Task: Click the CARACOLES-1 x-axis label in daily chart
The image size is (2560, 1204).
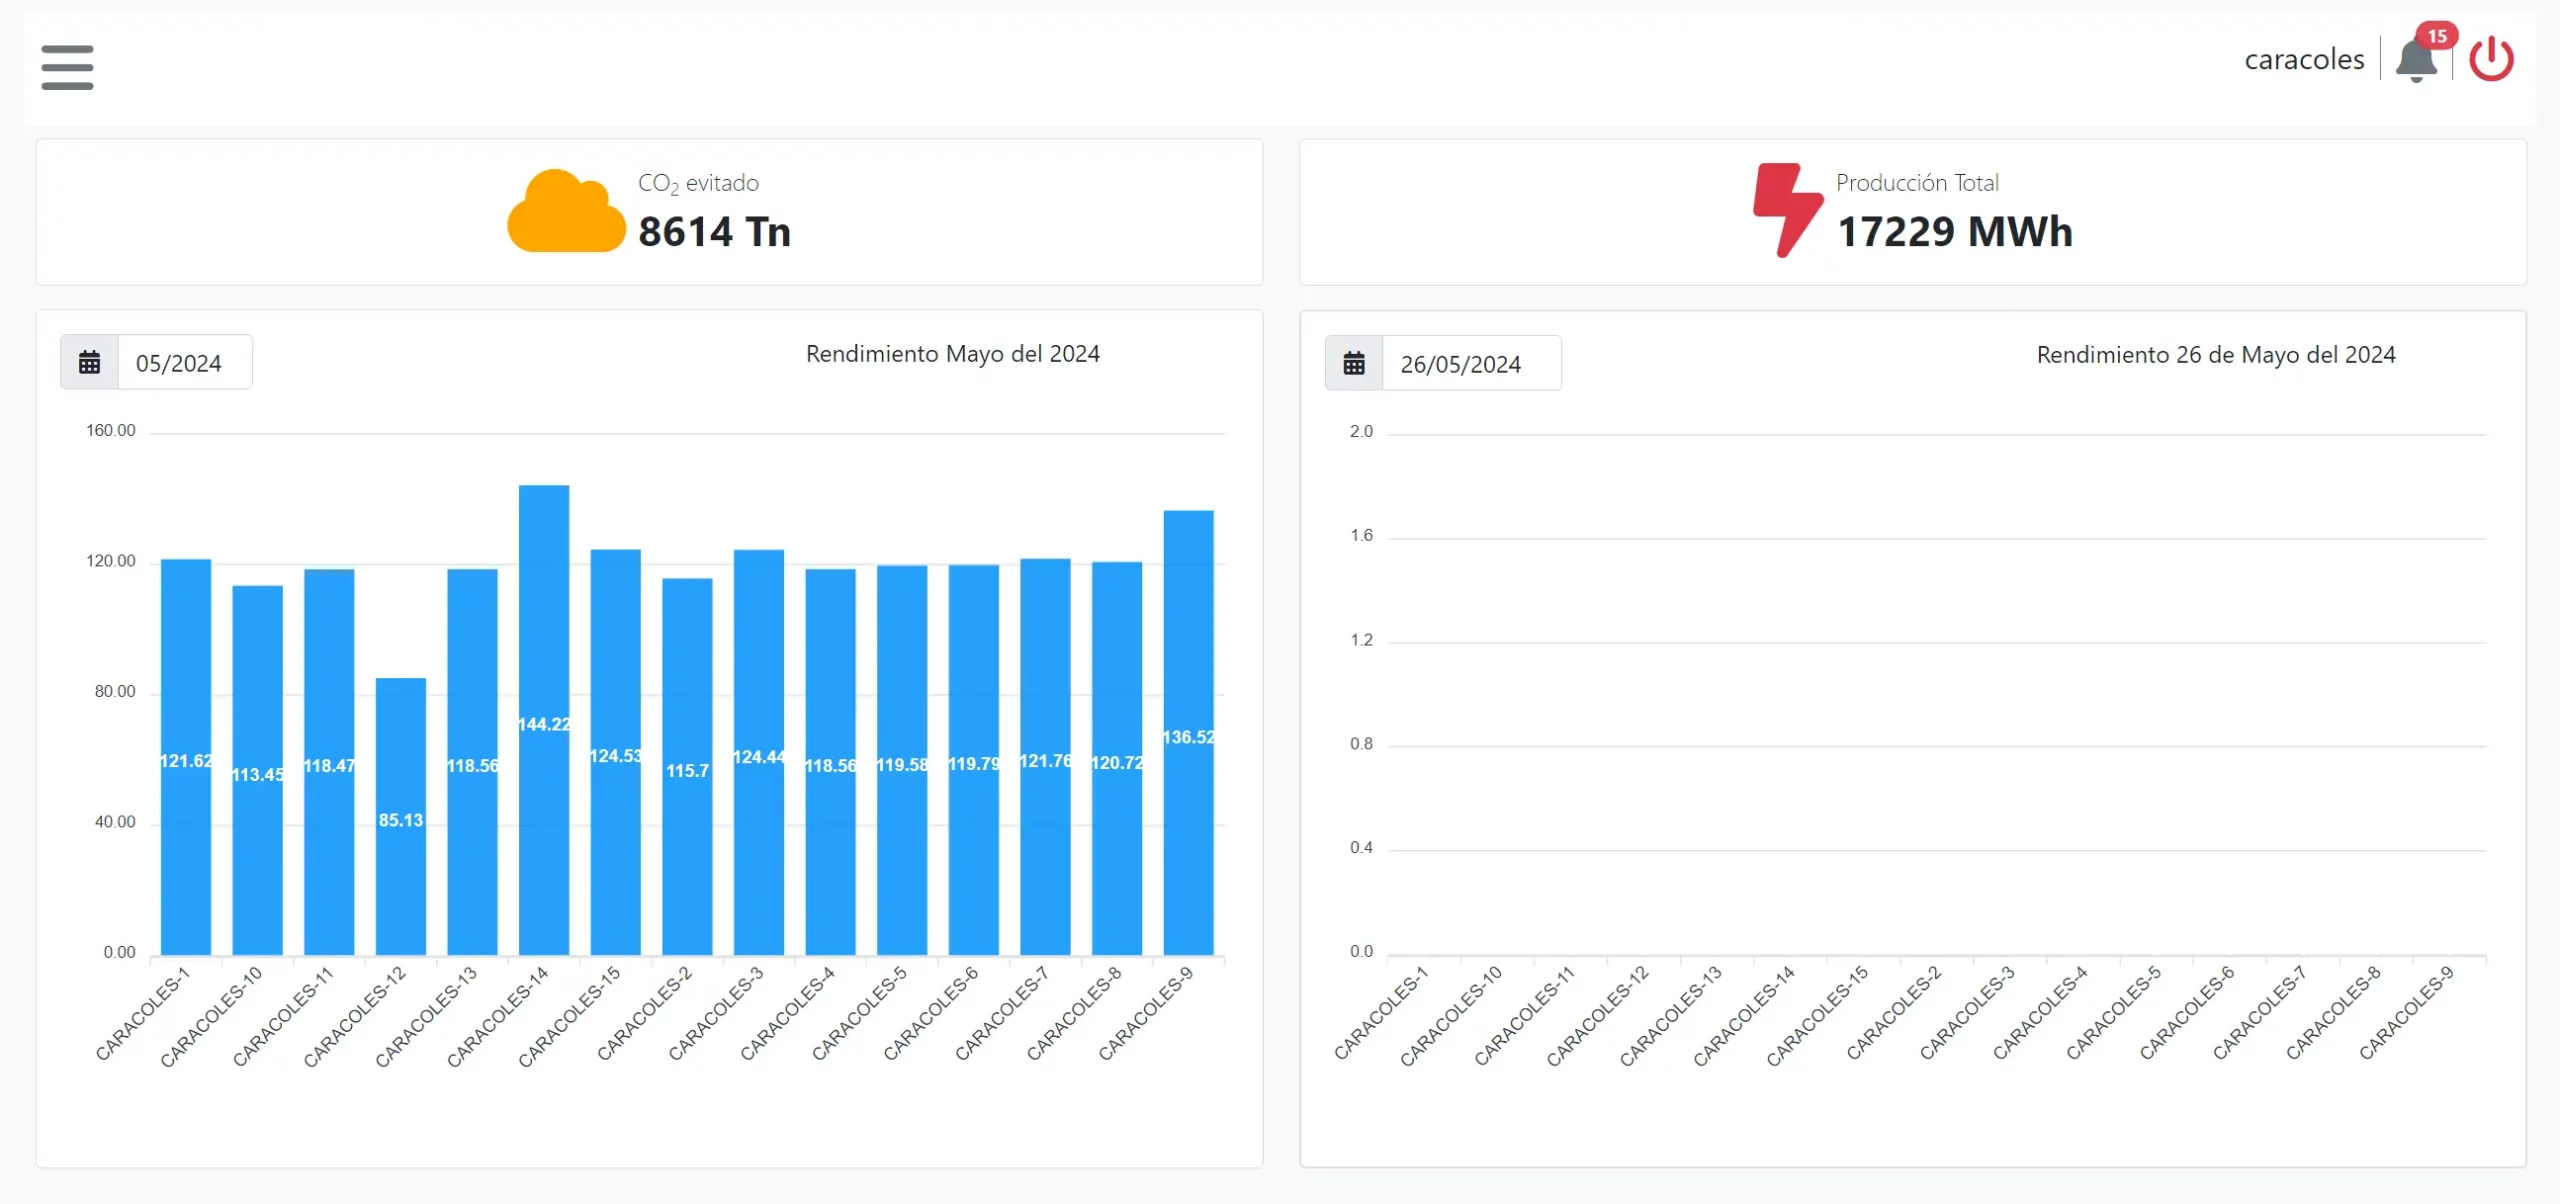Action: point(1381,1013)
